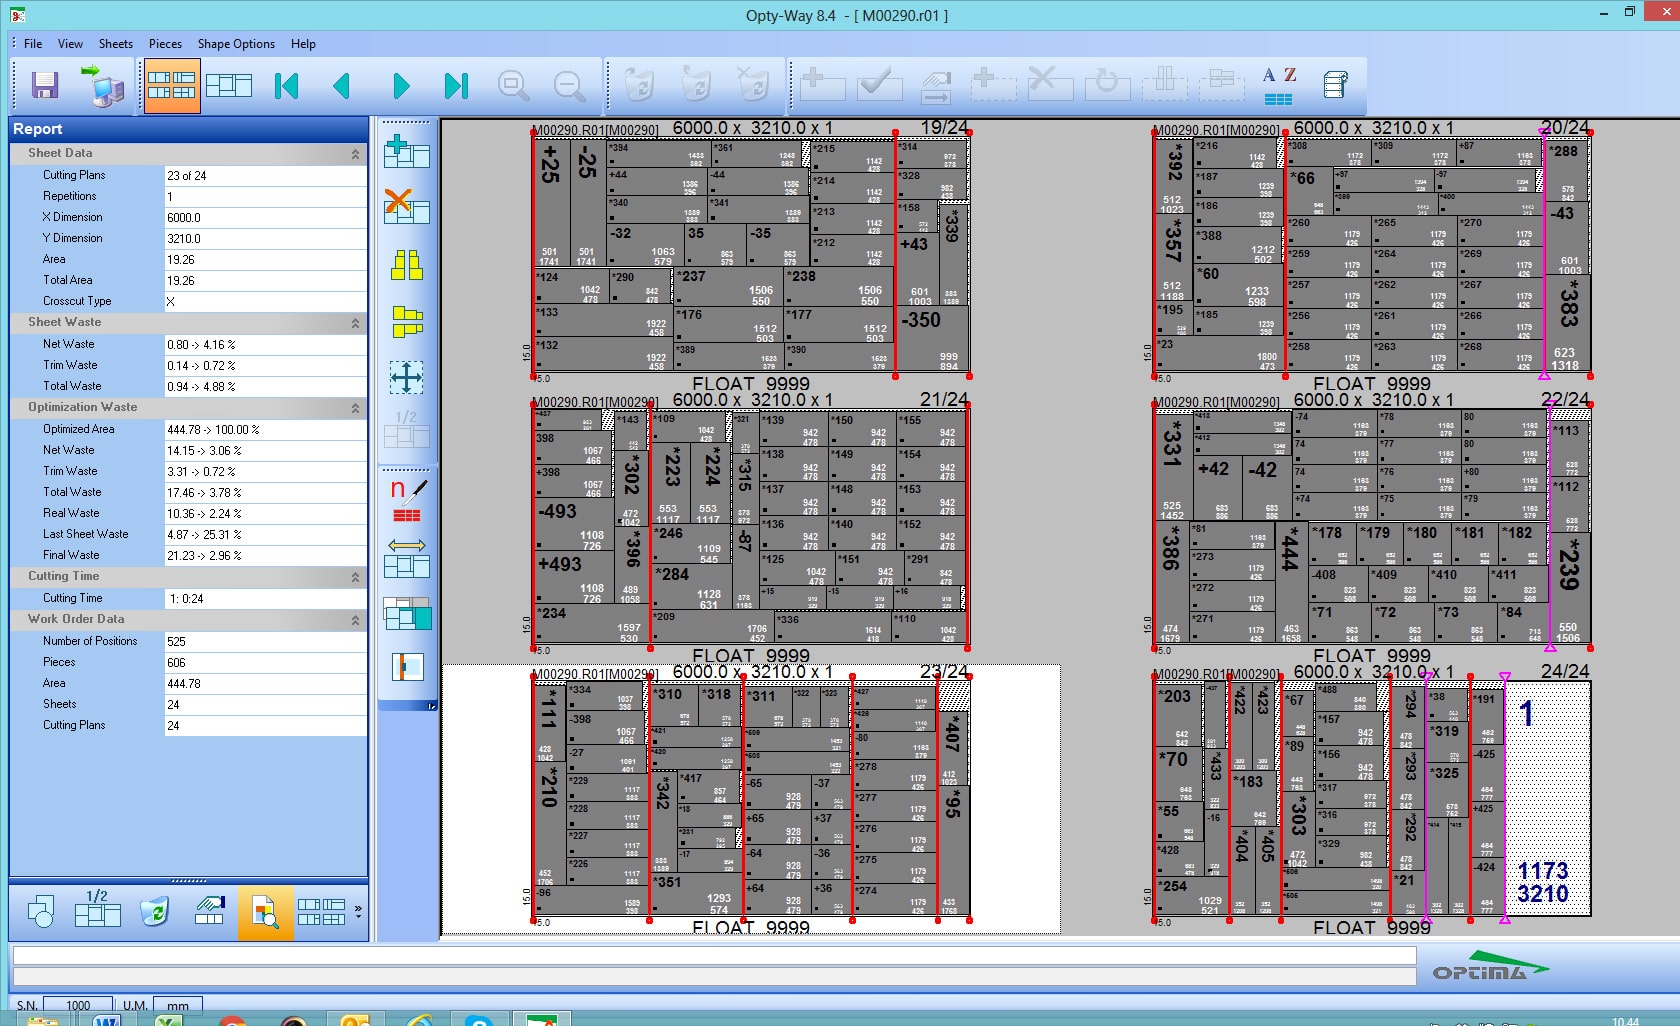1680x1026 pixels.
Task: Open the Help menu
Action: [x=303, y=44]
